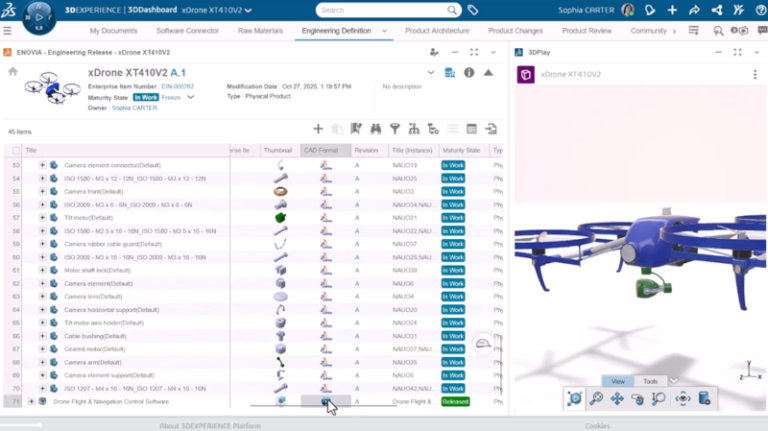Screen dimensions: 768x431
Task: Click the Tilt motor green thumbnail
Action: tap(280, 217)
